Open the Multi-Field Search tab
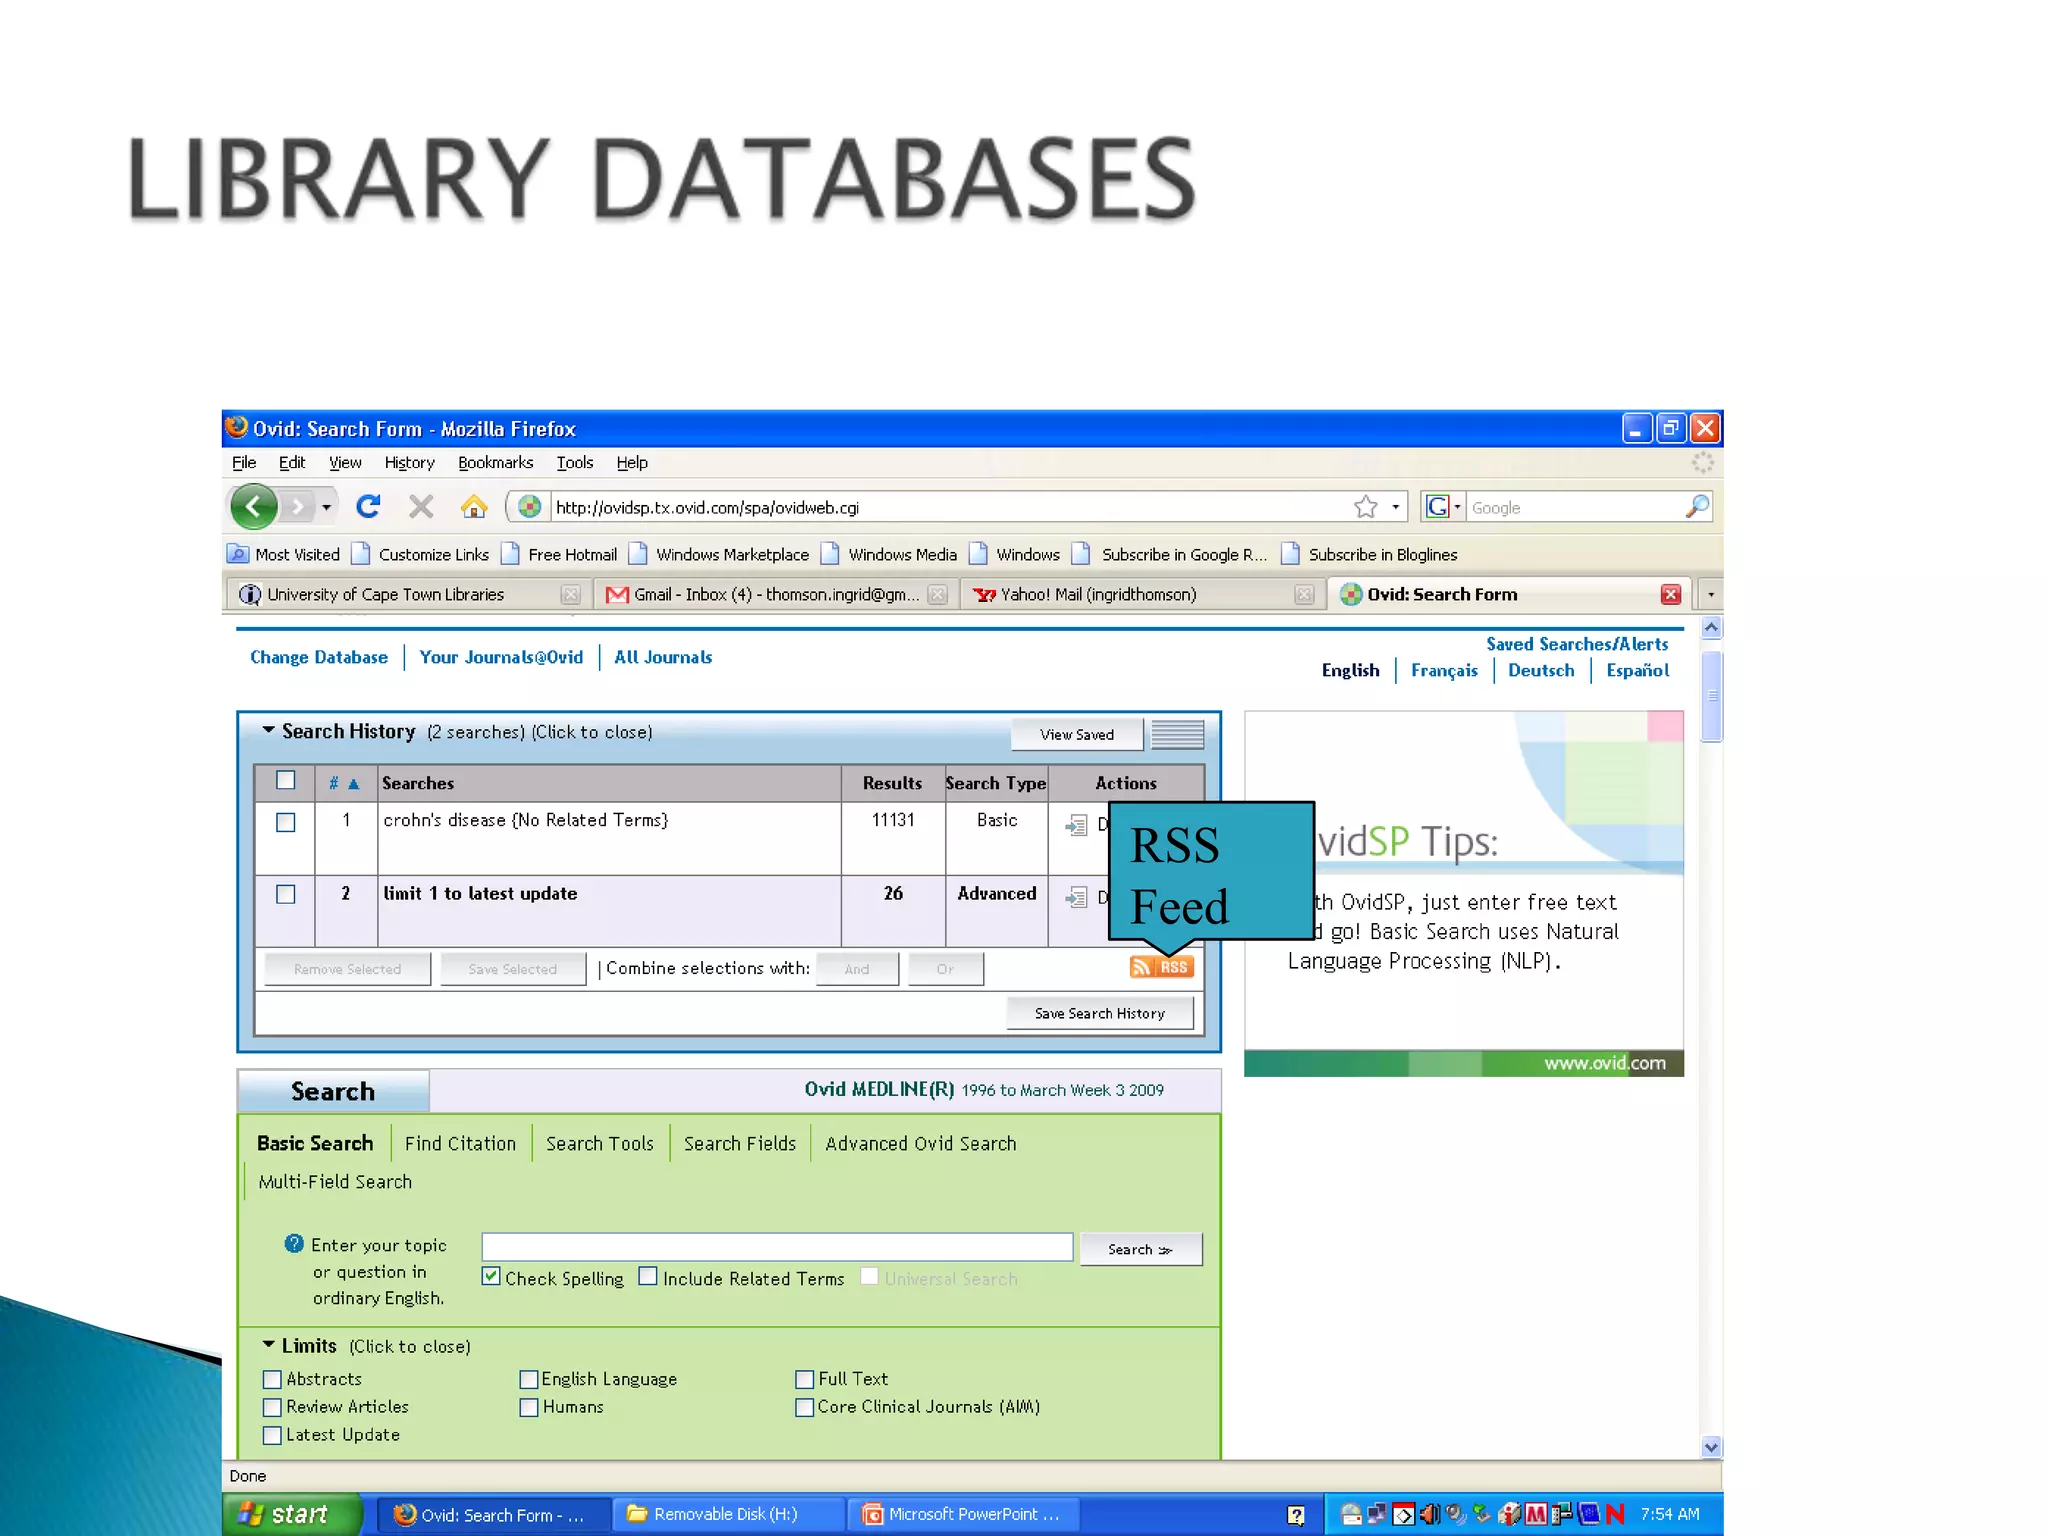Viewport: 2048px width, 1536px height. (335, 1181)
